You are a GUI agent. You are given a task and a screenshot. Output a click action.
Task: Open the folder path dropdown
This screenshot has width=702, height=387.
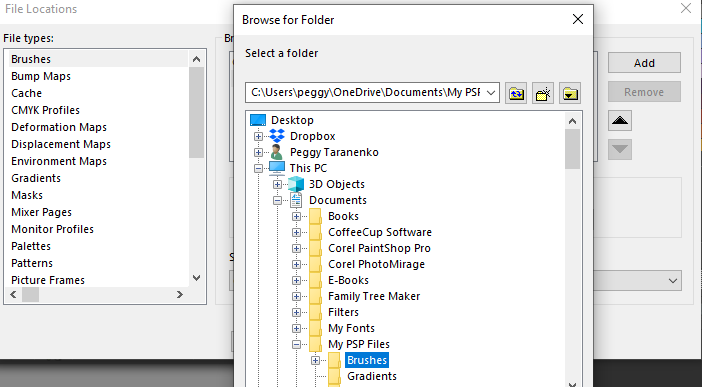pyautogui.click(x=491, y=93)
